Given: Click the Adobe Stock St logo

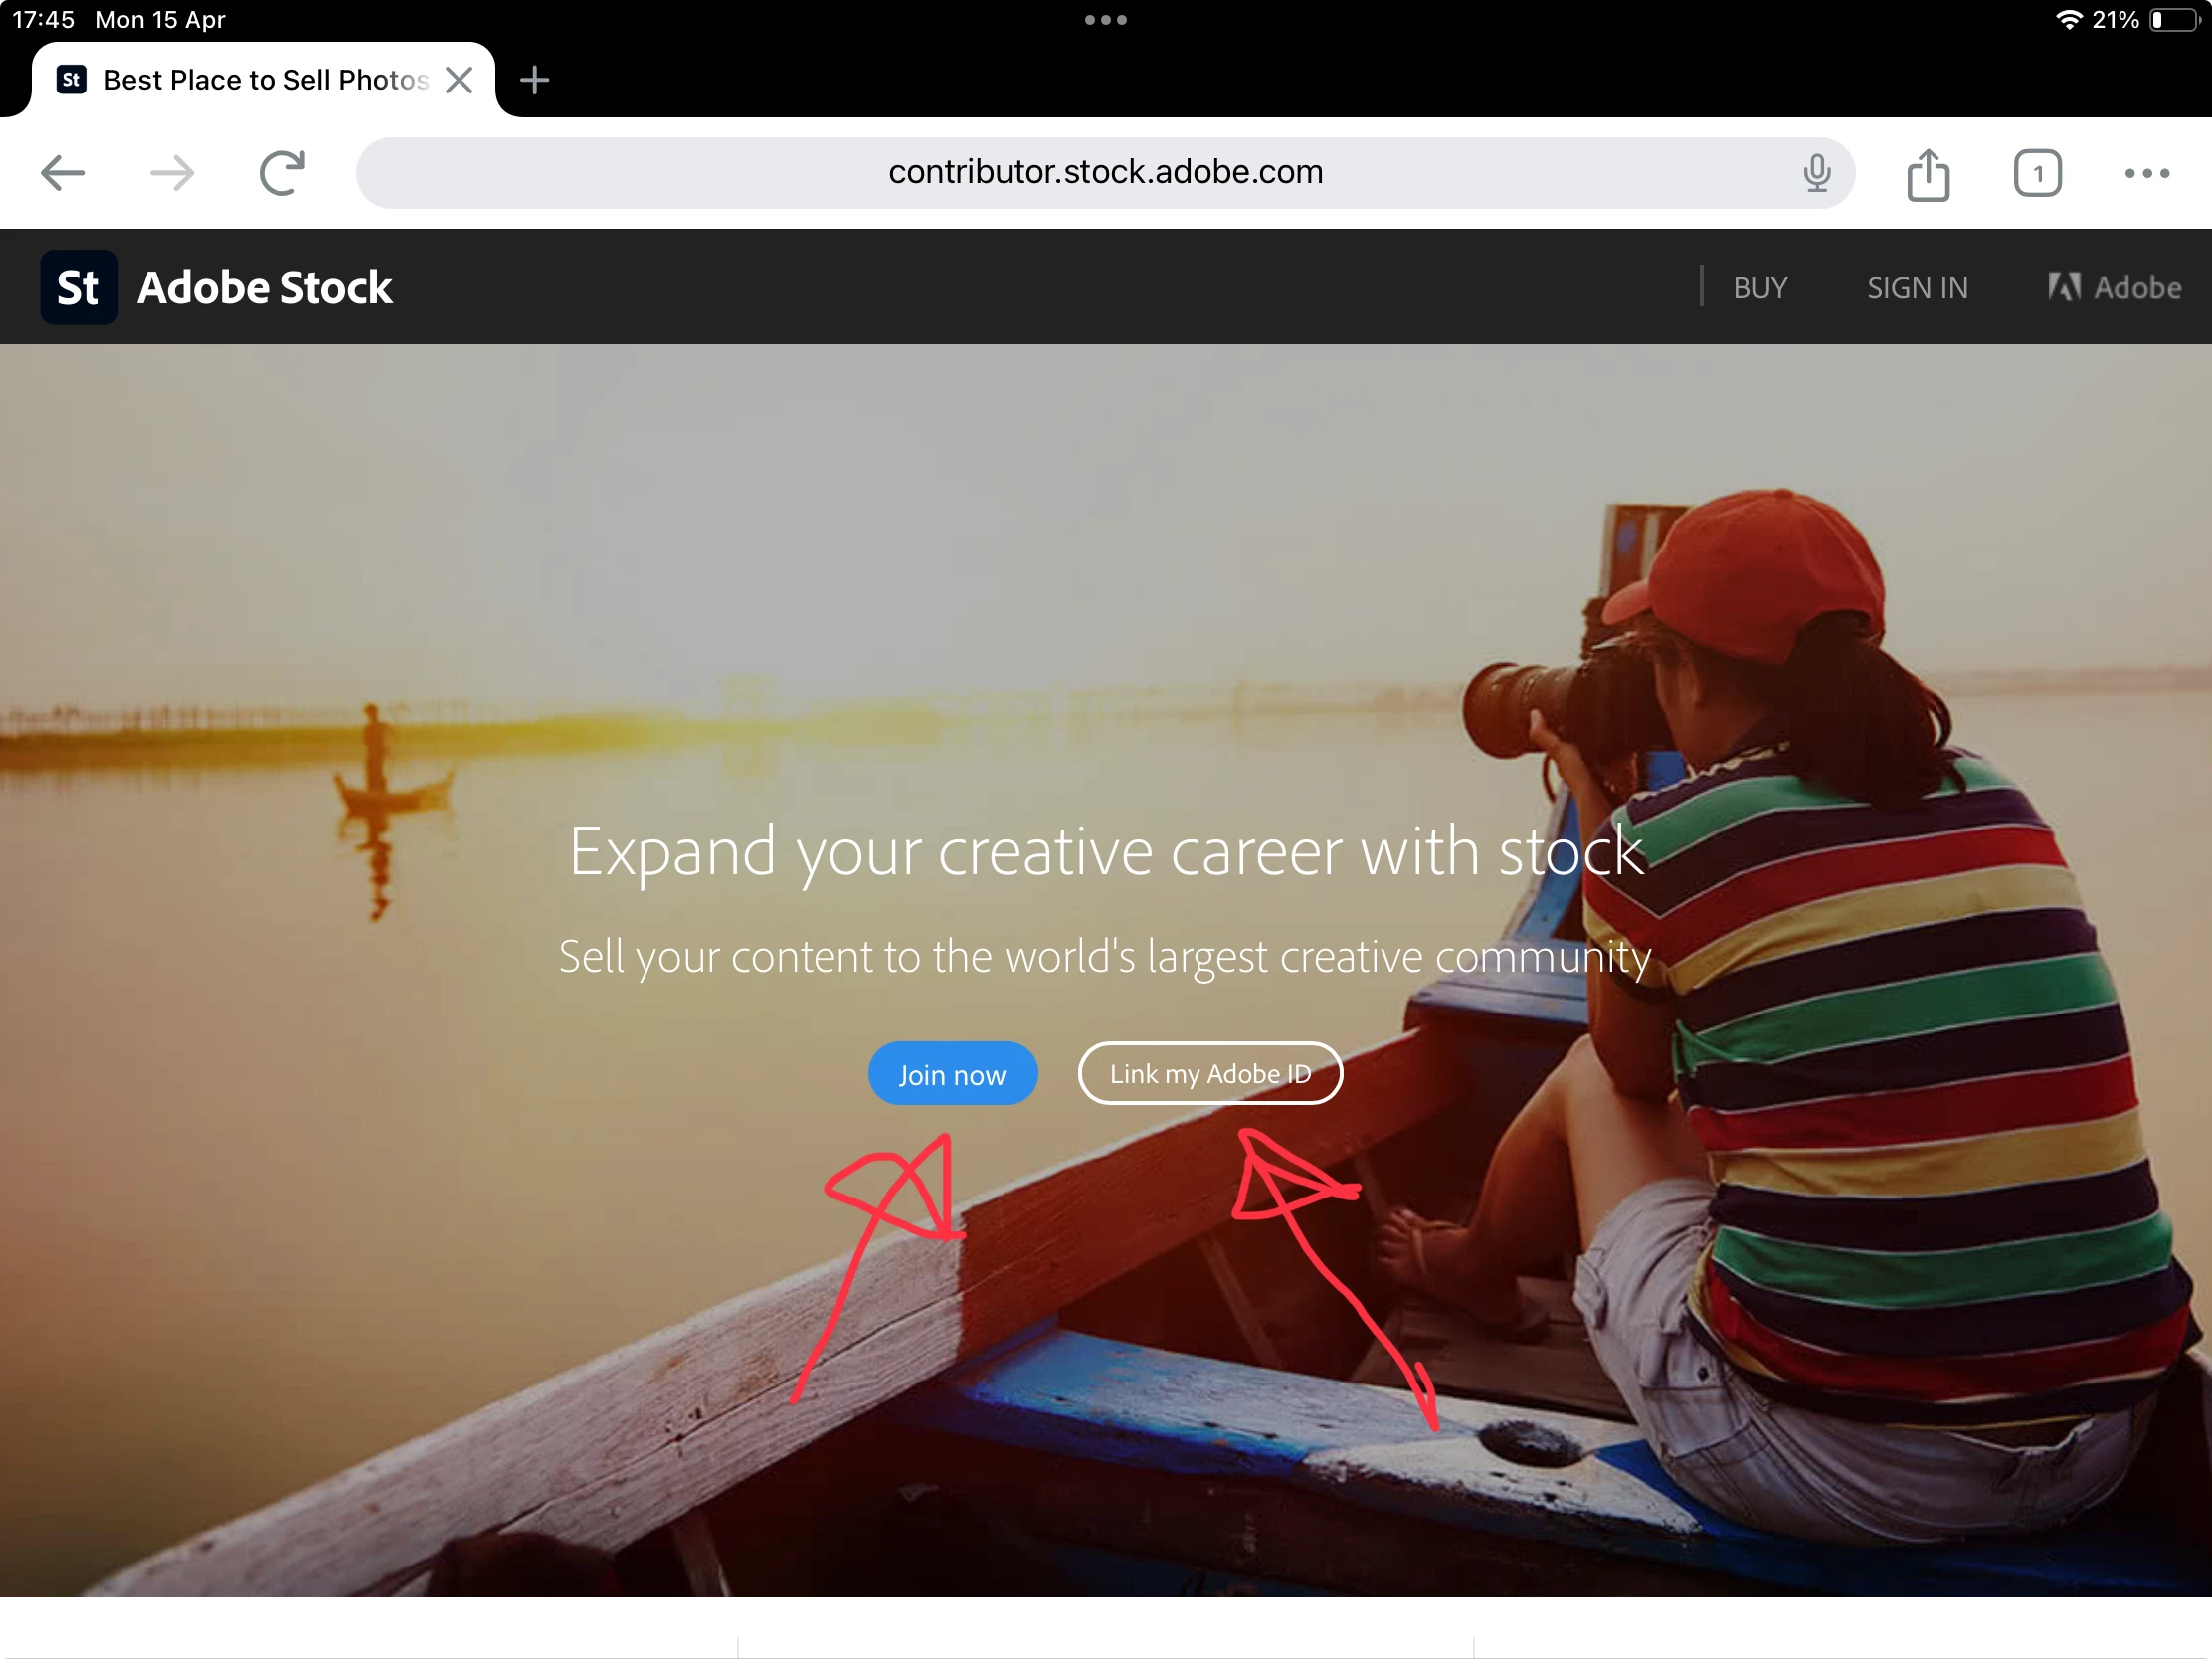Looking at the screenshot, I should point(79,288).
